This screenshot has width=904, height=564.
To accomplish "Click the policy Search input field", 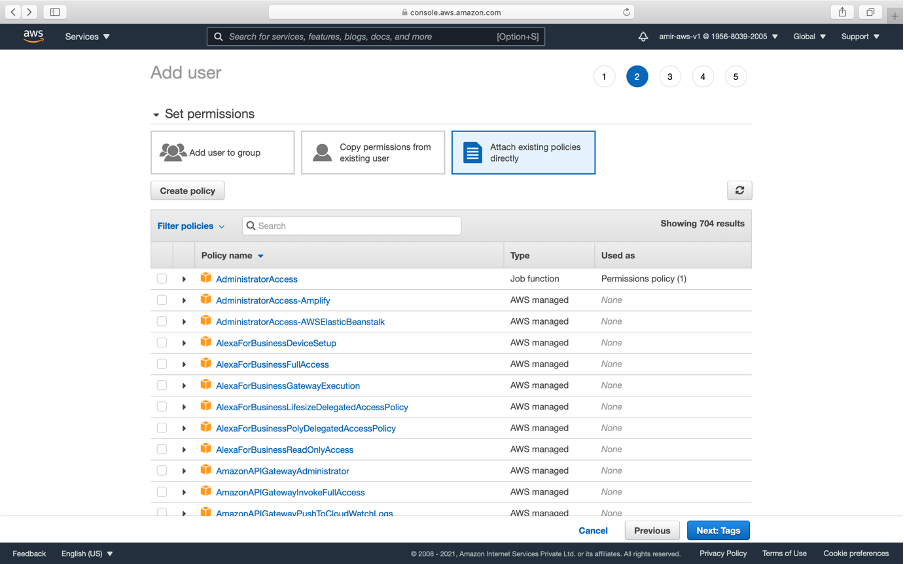I will tap(352, 225).
